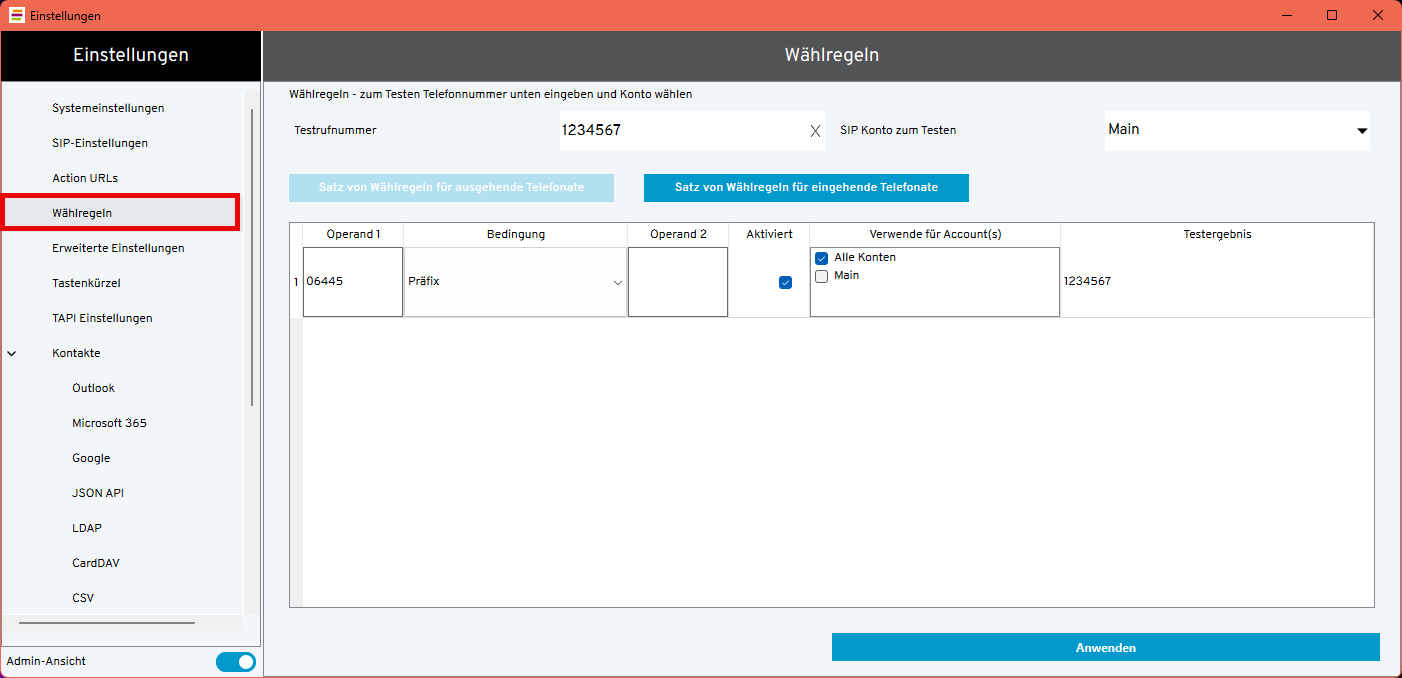Check the Main account checkbox
The height and width of the screenshot is (678, 1402).
pos(822,276)
